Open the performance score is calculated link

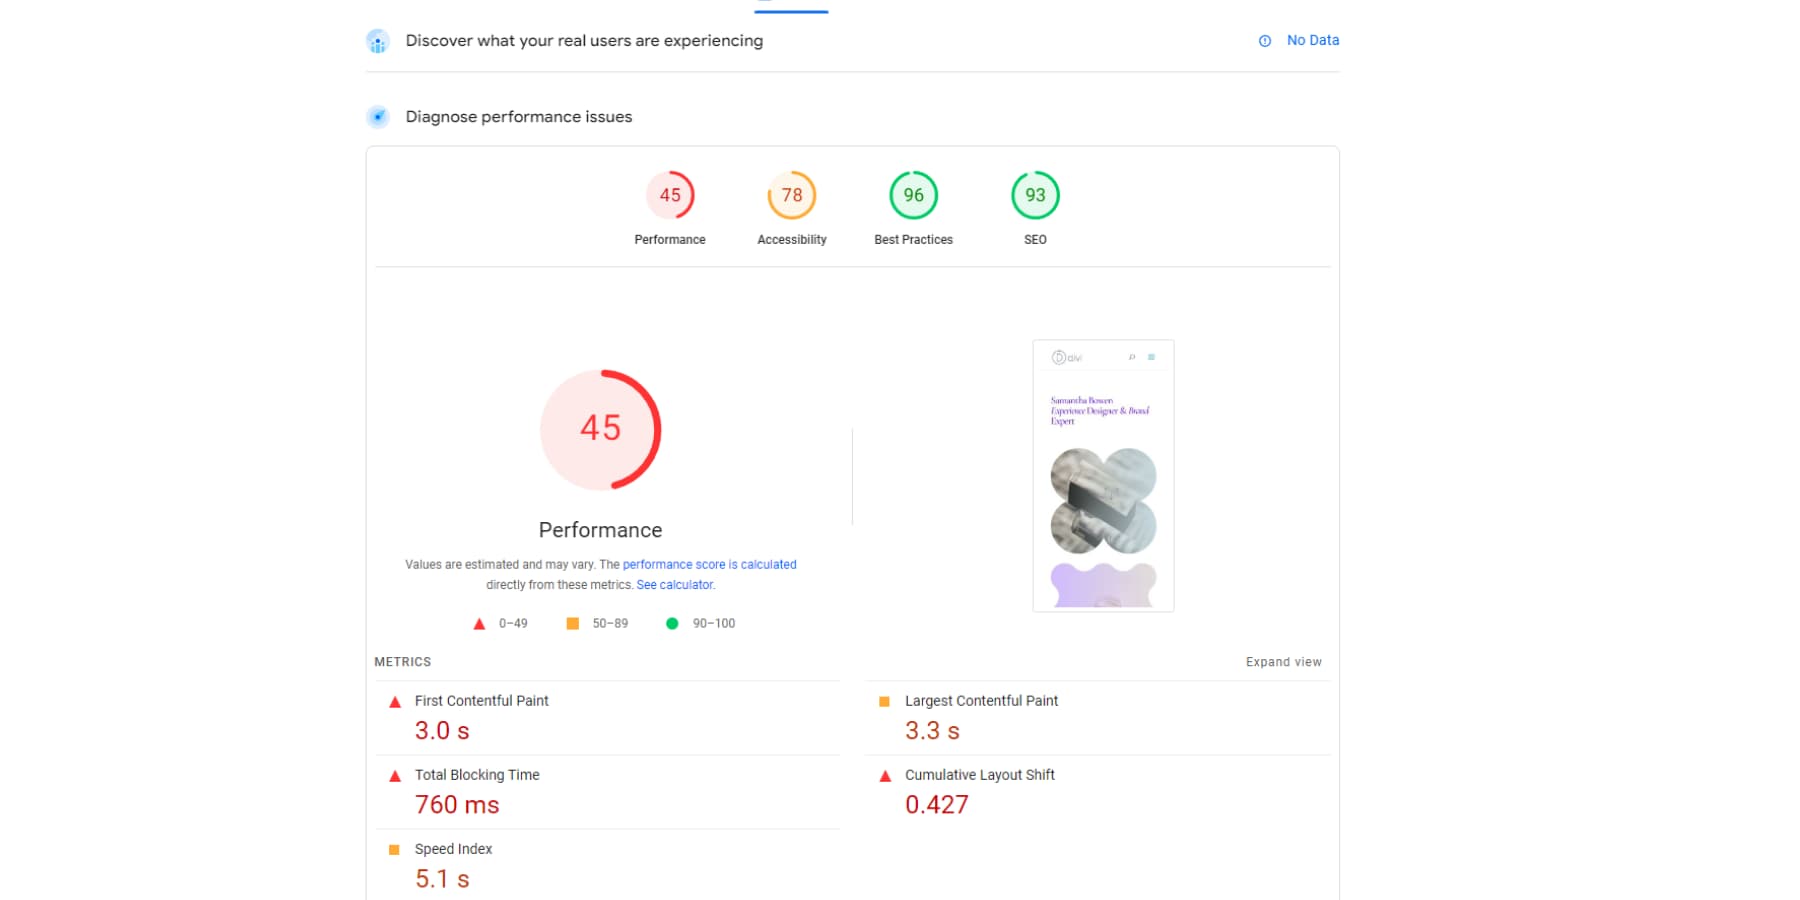pos(709,564)
